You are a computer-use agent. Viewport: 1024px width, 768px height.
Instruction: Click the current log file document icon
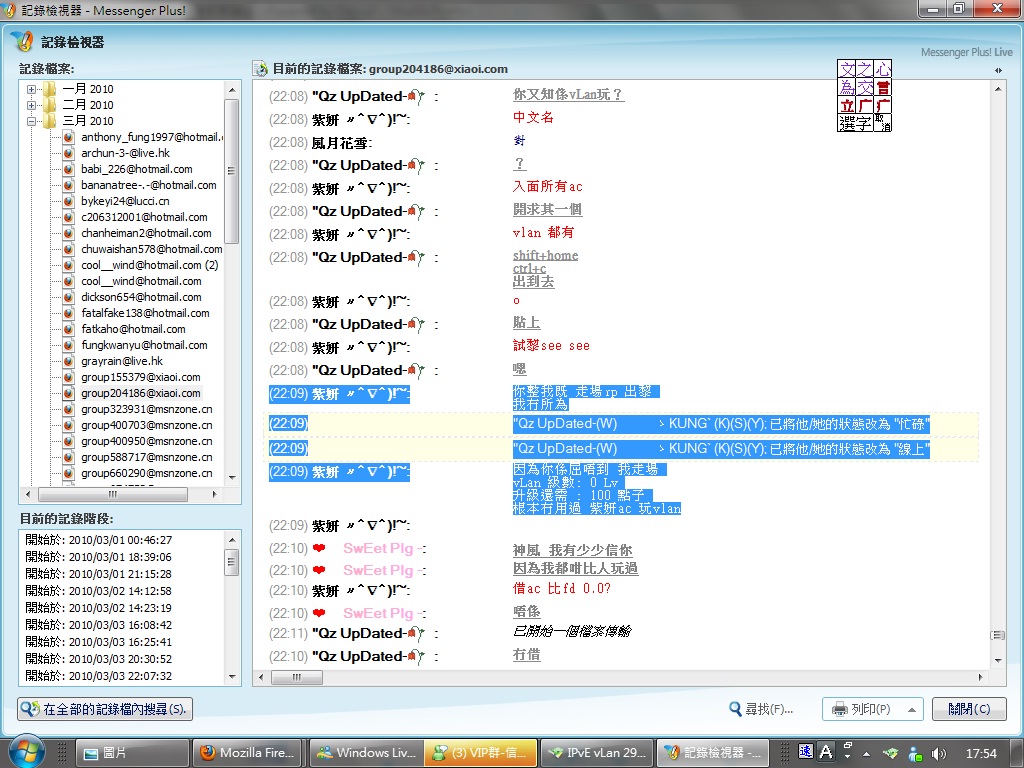point(260,69)
